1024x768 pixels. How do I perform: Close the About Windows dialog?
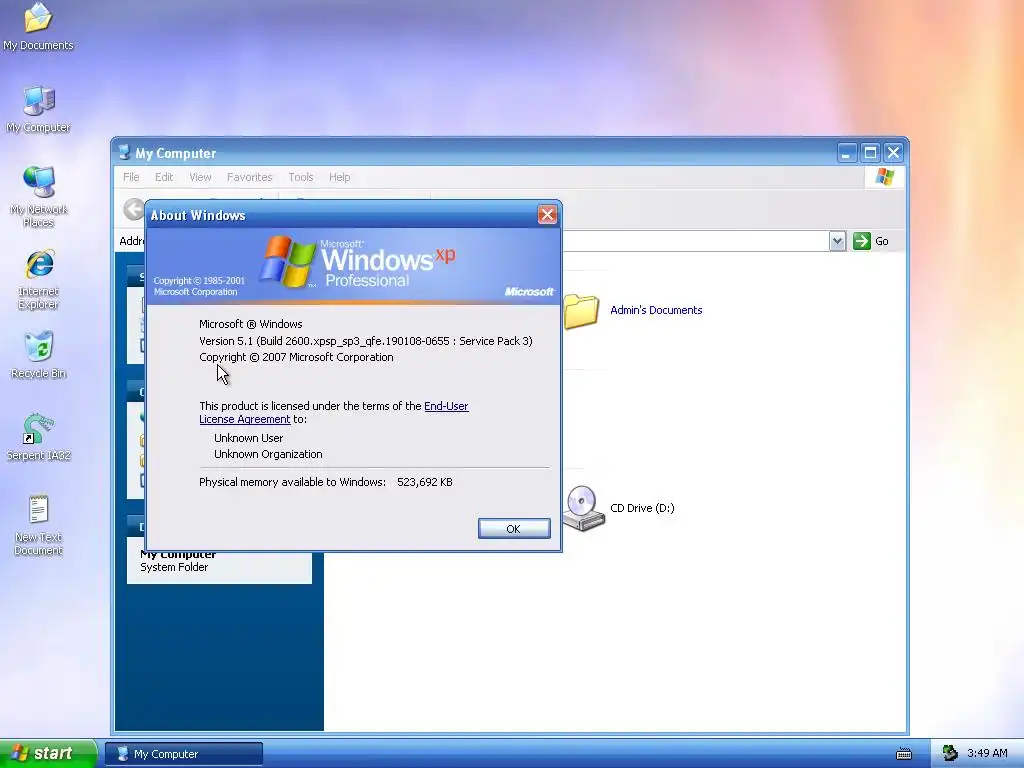pos(547,214)
